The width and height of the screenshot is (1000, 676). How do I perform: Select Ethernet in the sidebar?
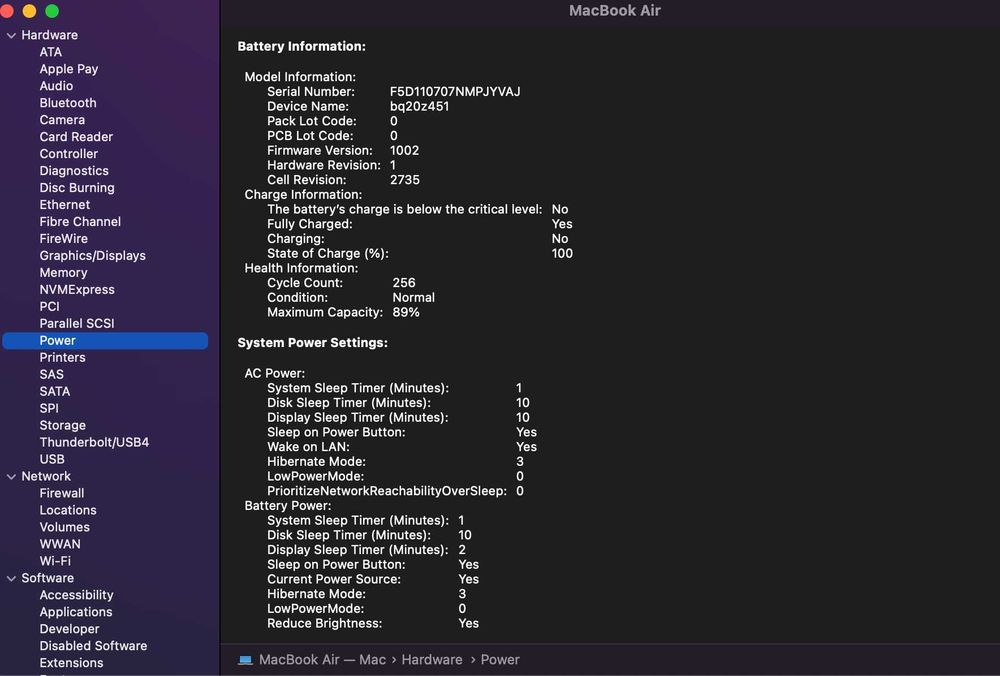point(64,205)
